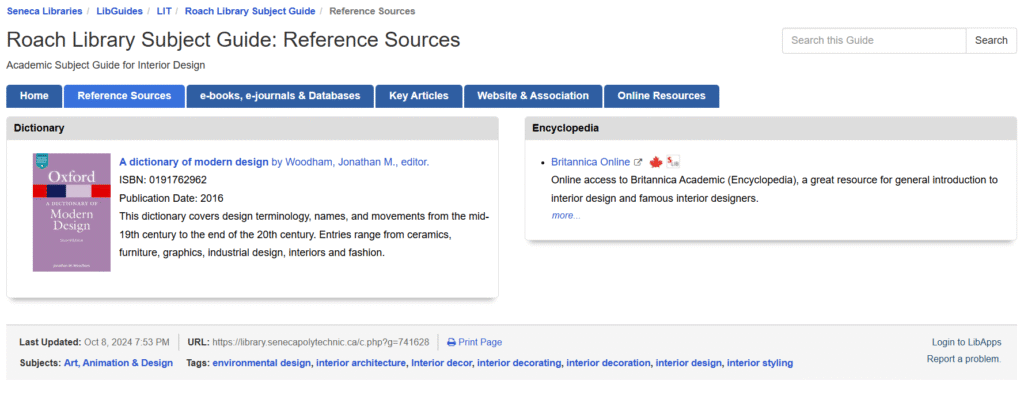This screenshot has width=1024, height=414.
Task: Open Seneca Libraries breadcrumb link
Action: pos(44,11)
